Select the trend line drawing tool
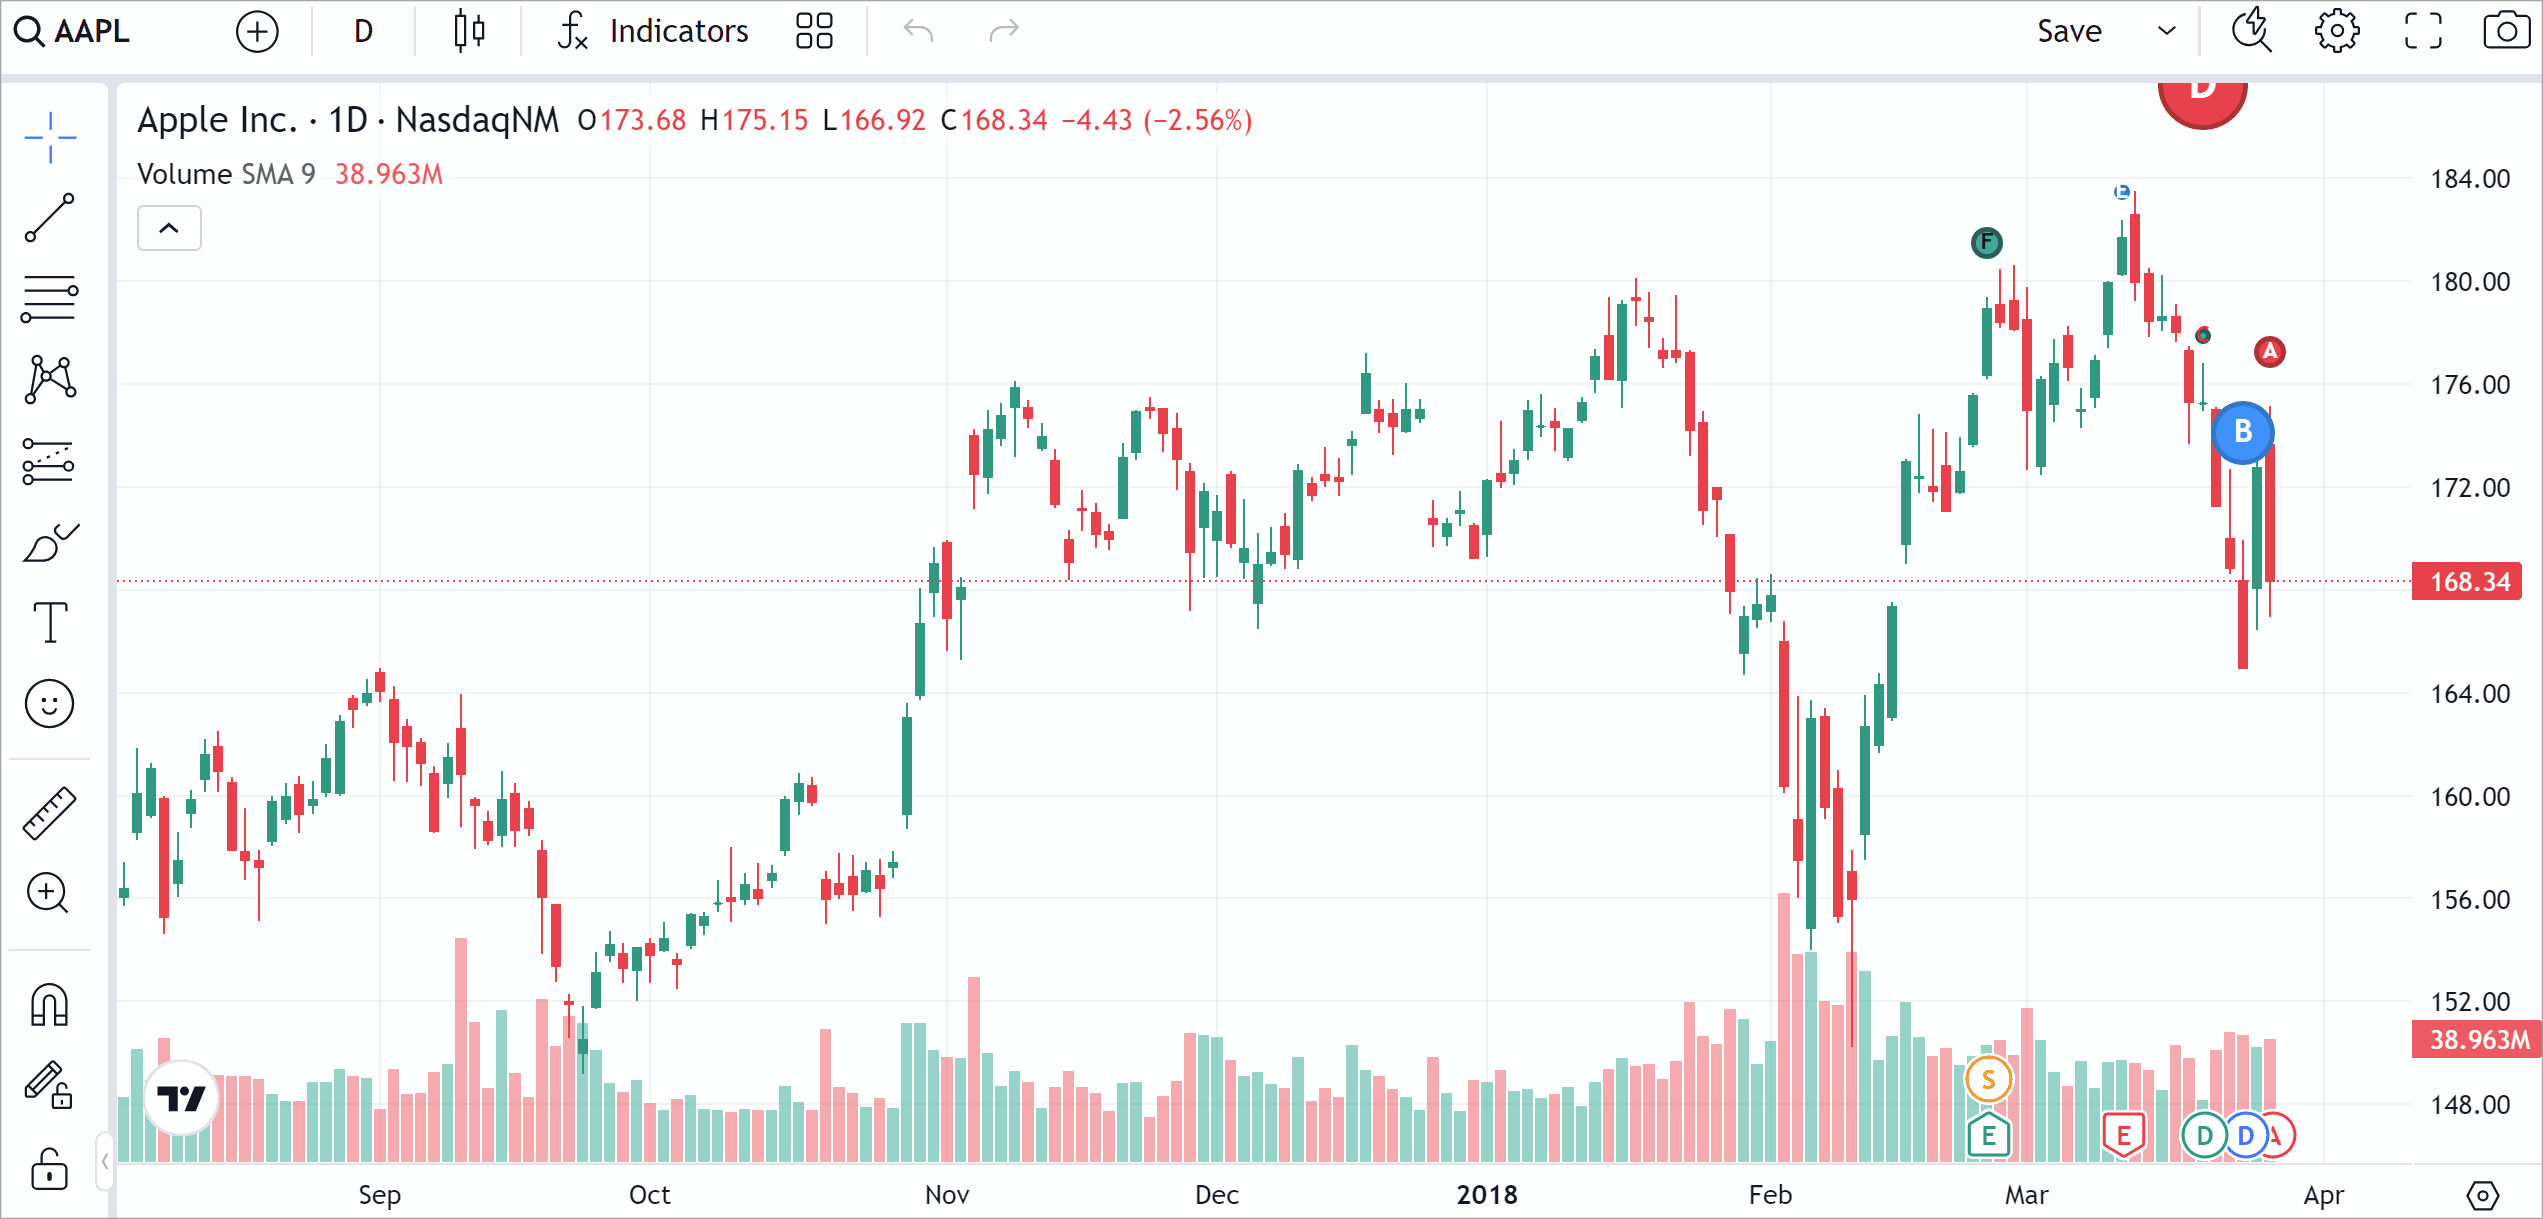 49,217
